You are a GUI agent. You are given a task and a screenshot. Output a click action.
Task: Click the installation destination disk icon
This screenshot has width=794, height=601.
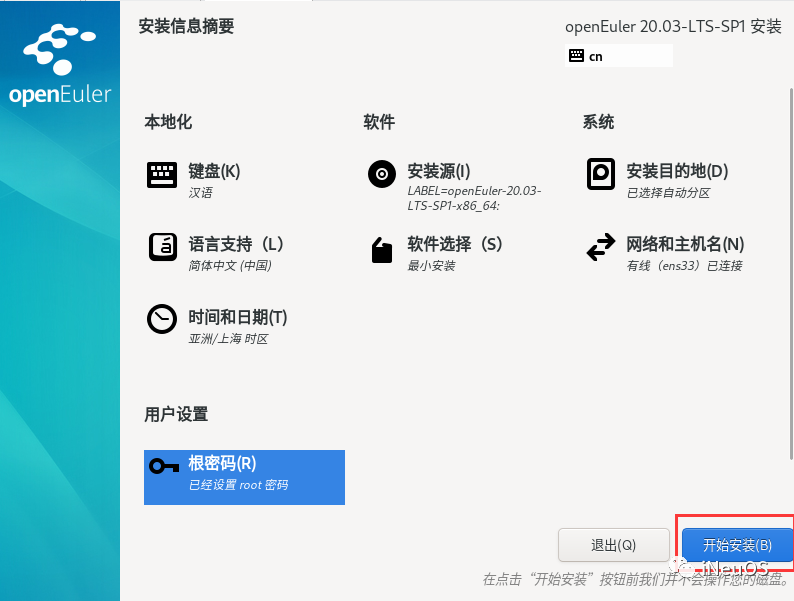click(601, 174)
